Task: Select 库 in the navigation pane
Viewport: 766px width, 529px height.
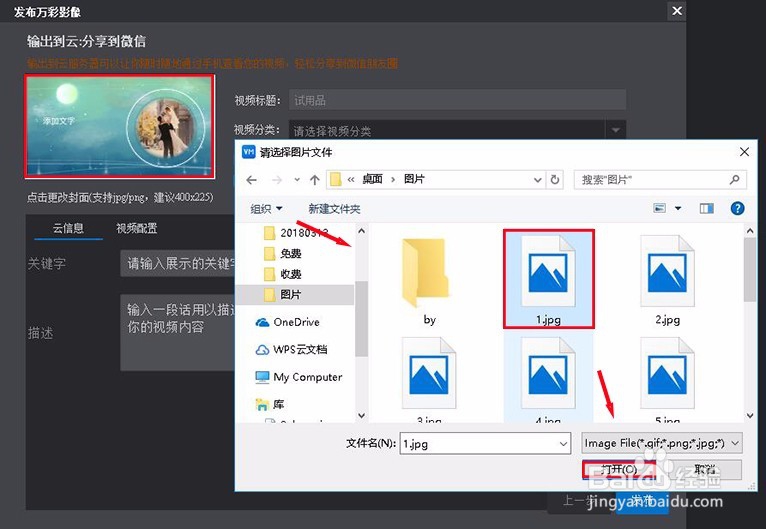Action: 270,404
